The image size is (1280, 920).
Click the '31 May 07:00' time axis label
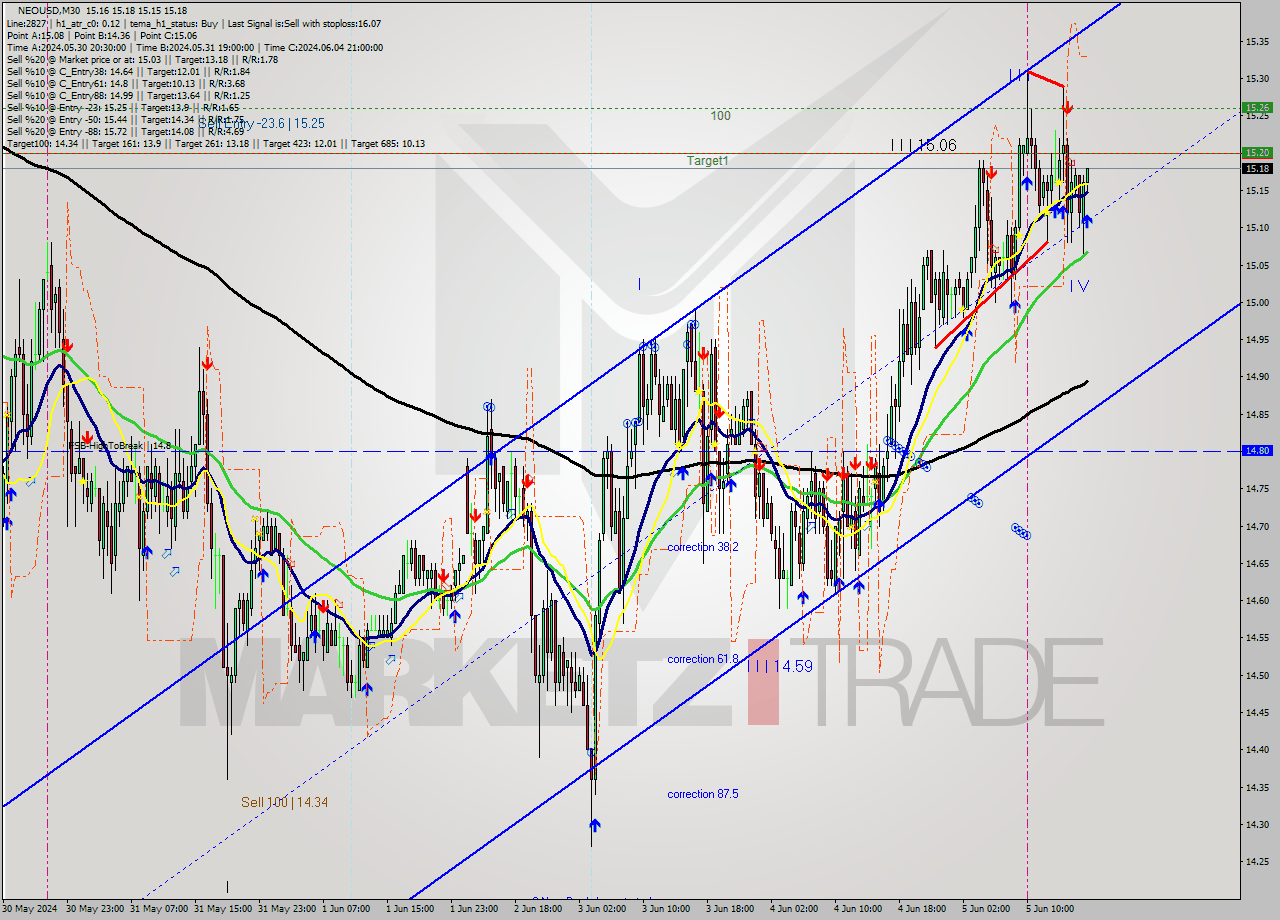160,909
